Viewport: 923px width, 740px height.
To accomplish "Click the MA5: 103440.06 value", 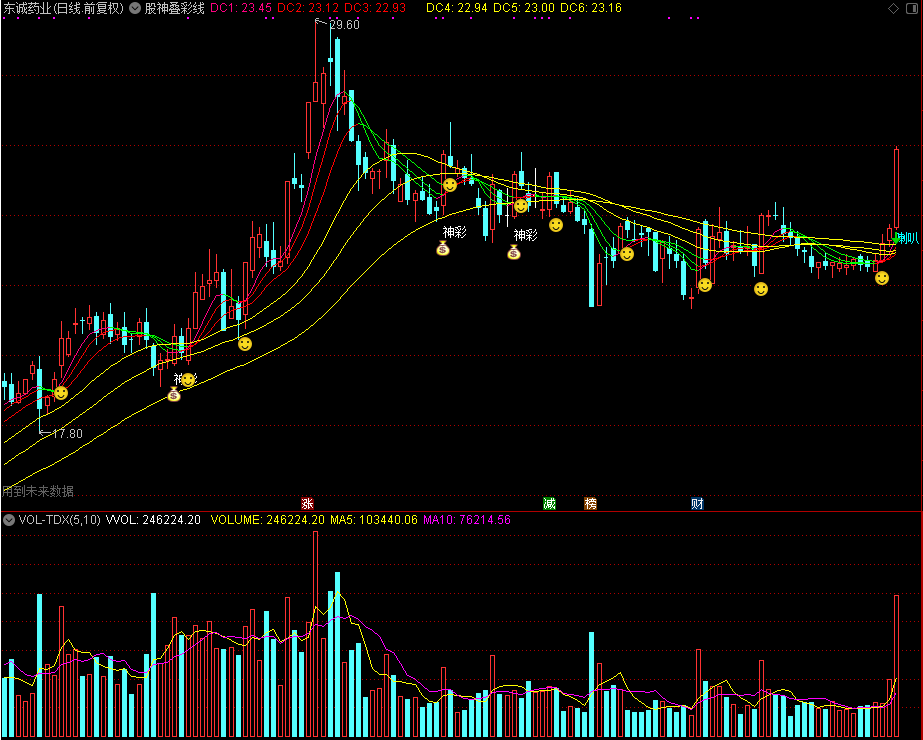I will [374, 520].
